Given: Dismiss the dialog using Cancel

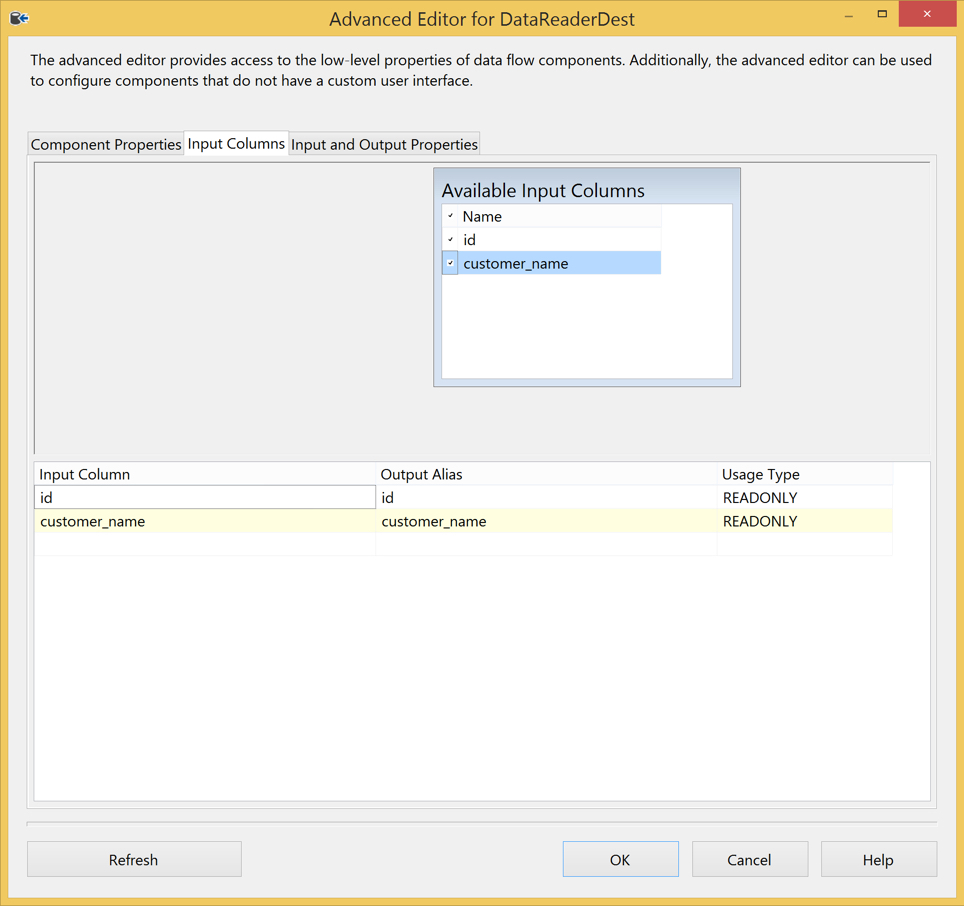Looking at the screenshot, I should pyautogui.click(x=749, y=859).
